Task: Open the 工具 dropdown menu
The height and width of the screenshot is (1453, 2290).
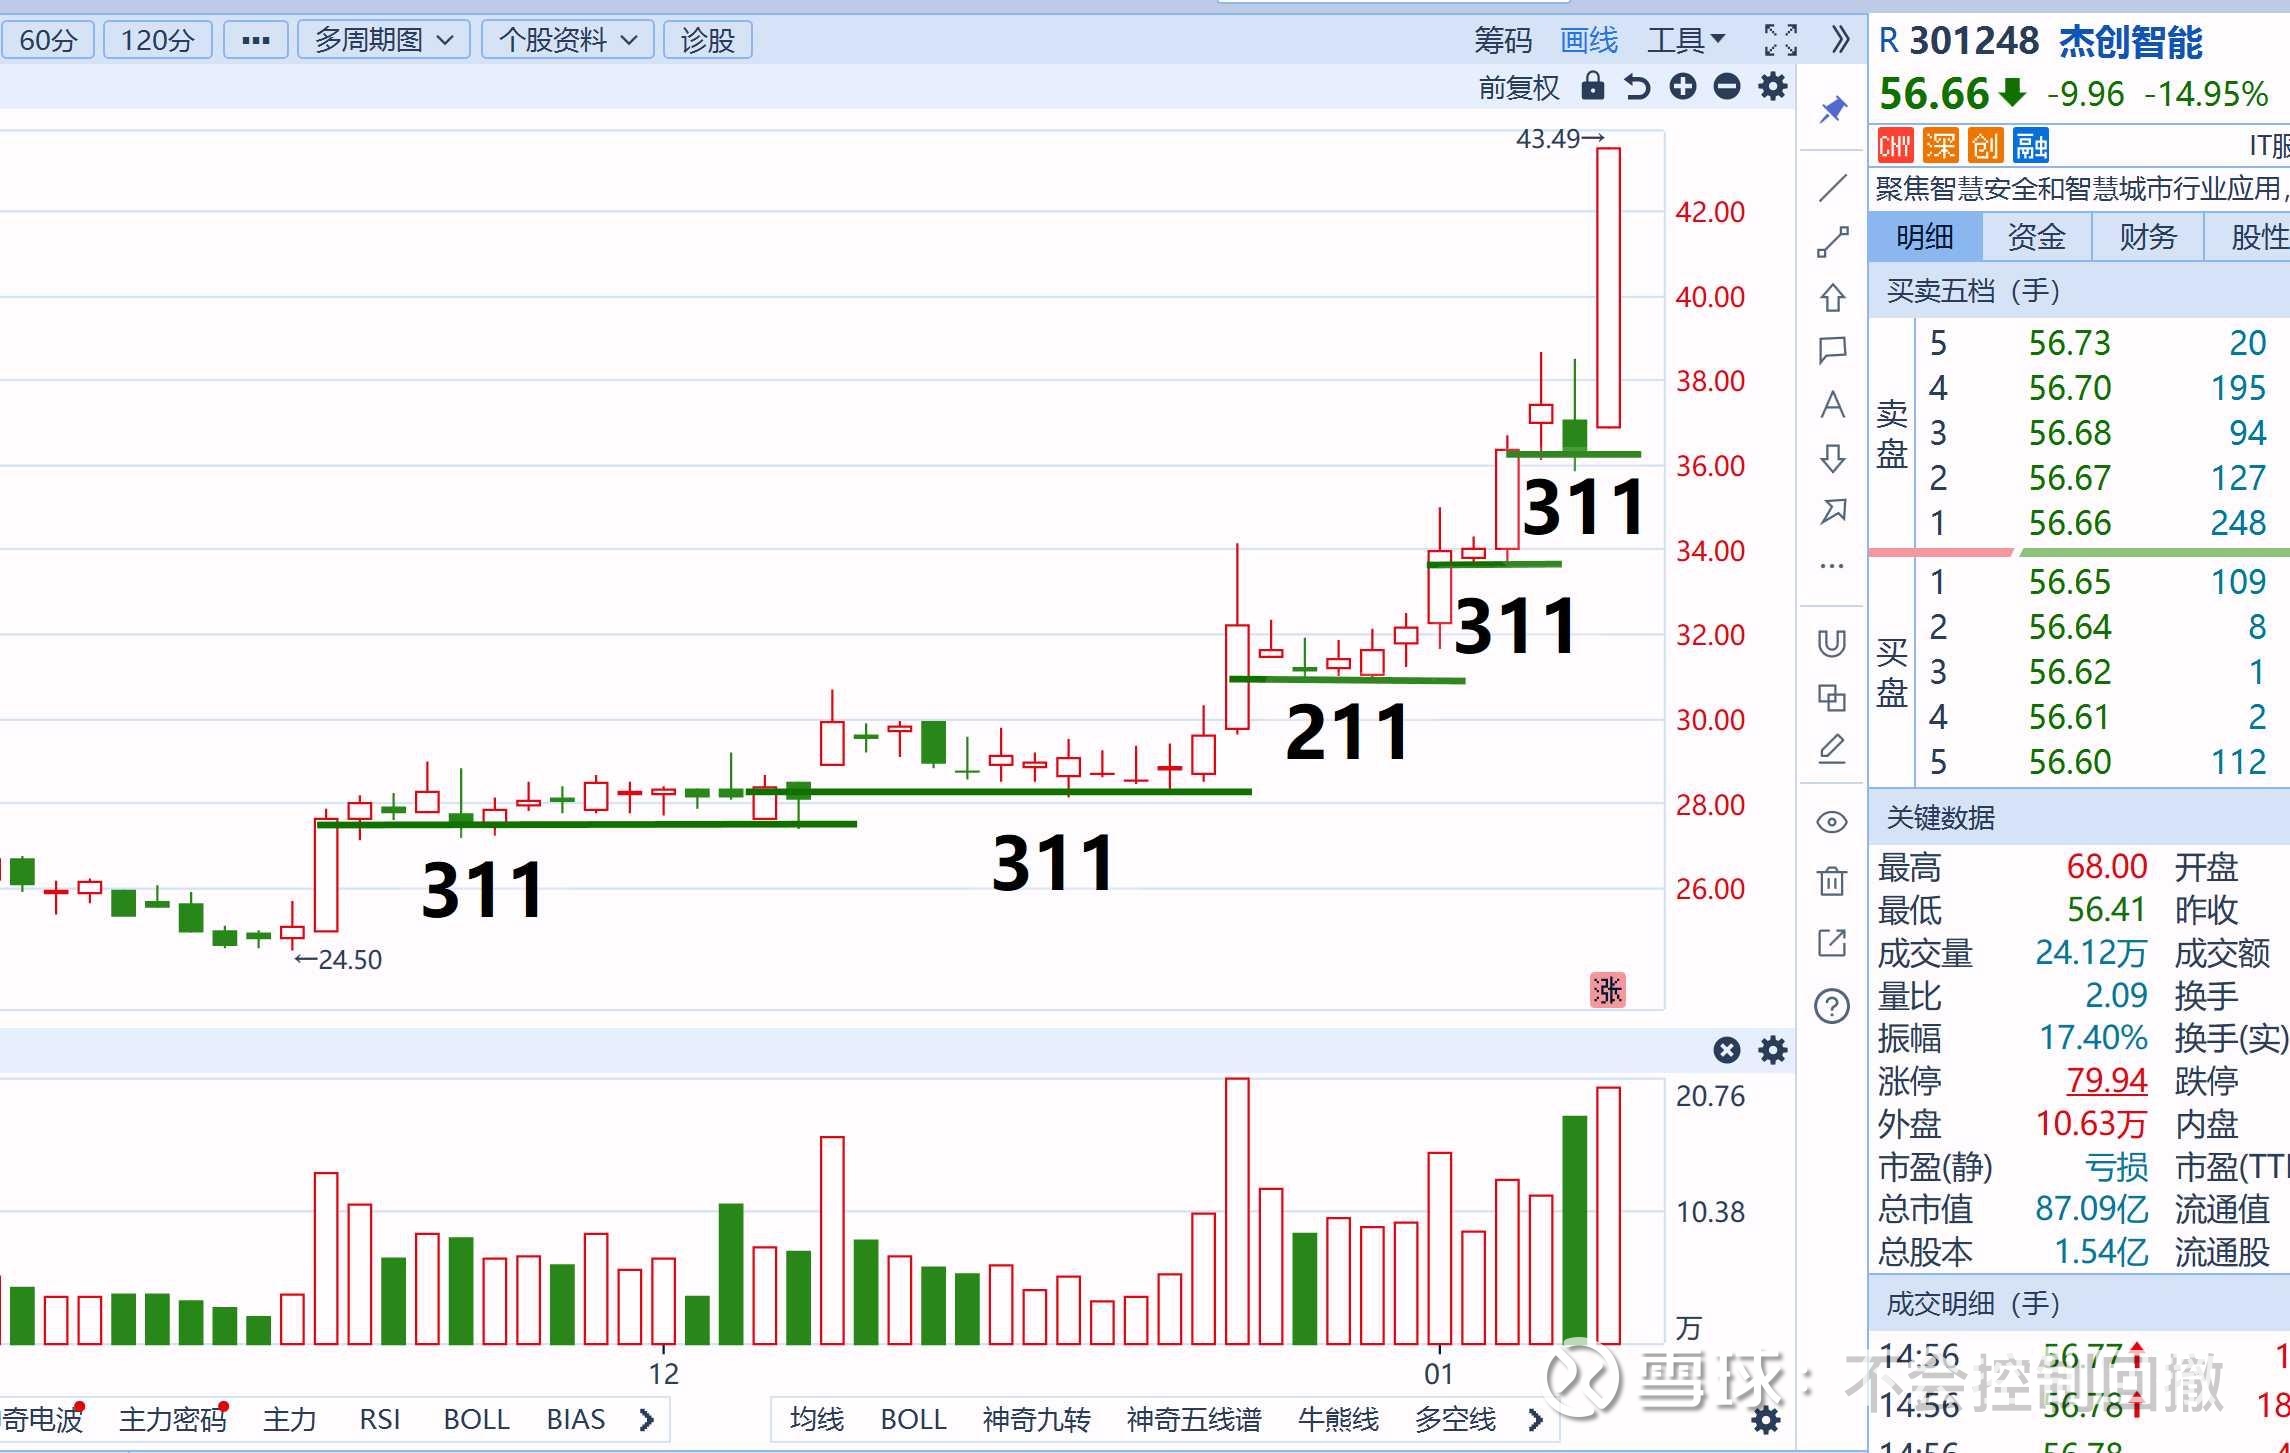Action: [x=1686, y=40]
